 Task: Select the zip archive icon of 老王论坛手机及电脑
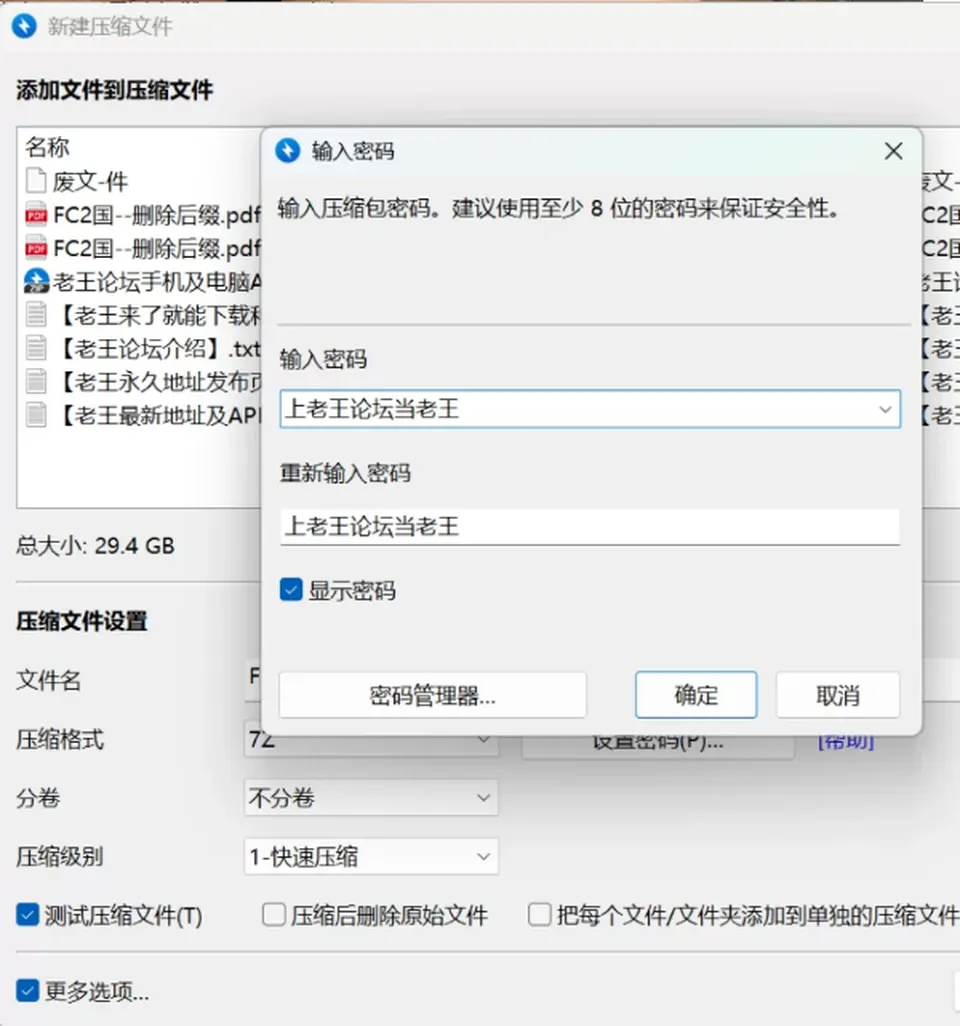tap(37, 281)
